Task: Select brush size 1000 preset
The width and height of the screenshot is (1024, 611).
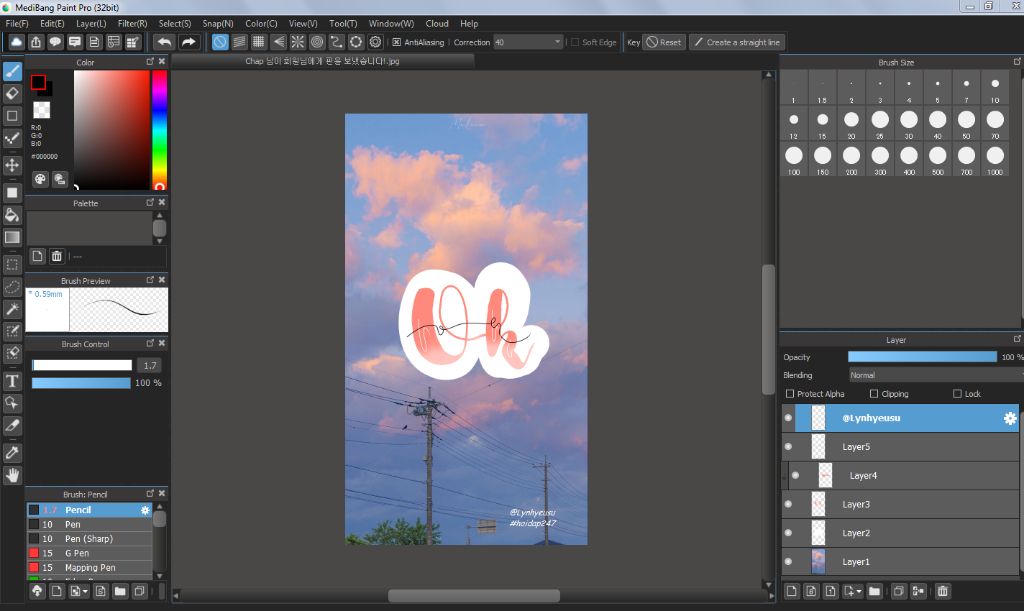Action: [995, 160]
